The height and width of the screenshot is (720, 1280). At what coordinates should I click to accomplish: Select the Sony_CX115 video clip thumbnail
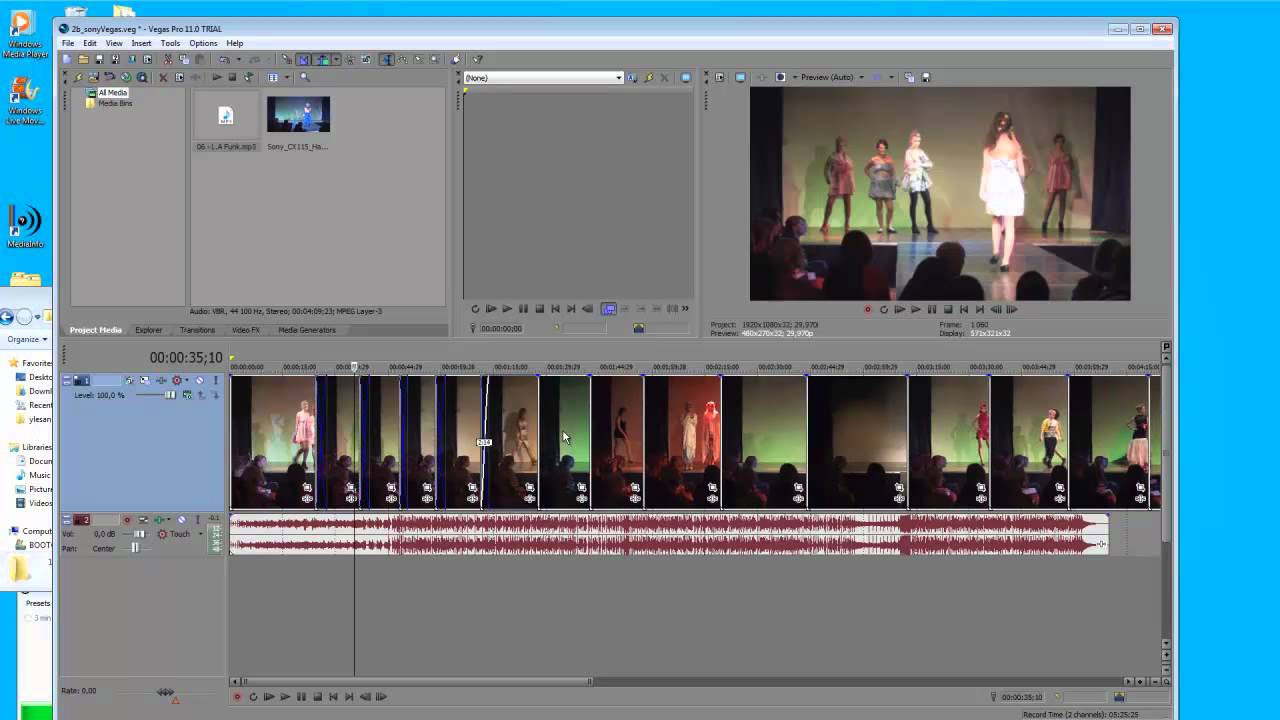coord(298,115)
